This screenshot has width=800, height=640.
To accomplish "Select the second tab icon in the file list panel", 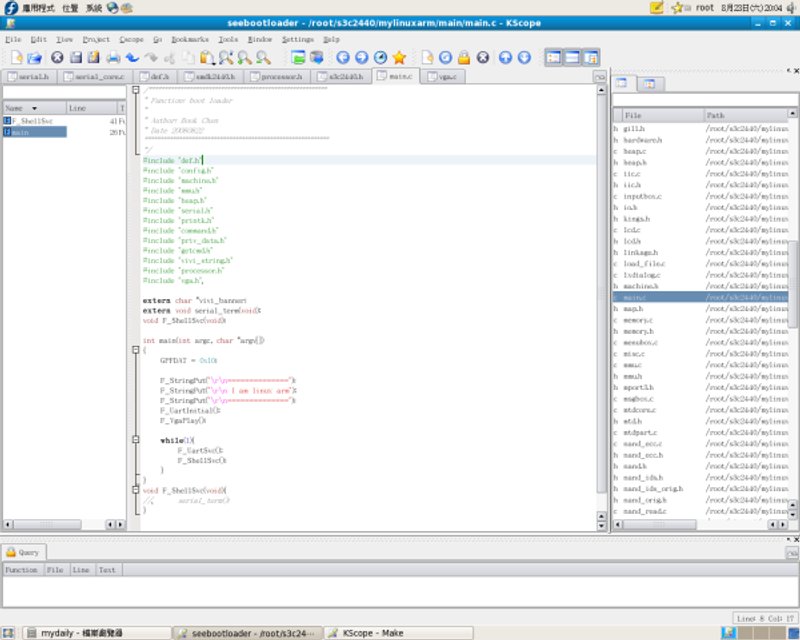I will click(x=649, y=84).
